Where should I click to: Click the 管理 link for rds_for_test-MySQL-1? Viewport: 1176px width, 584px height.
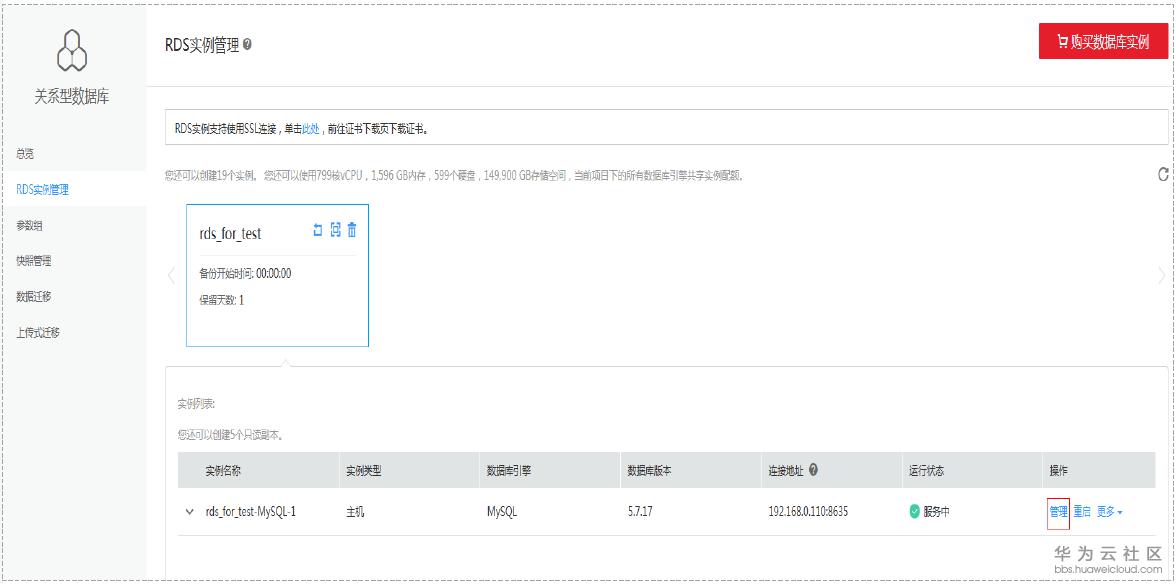[x=1058, y=511]
